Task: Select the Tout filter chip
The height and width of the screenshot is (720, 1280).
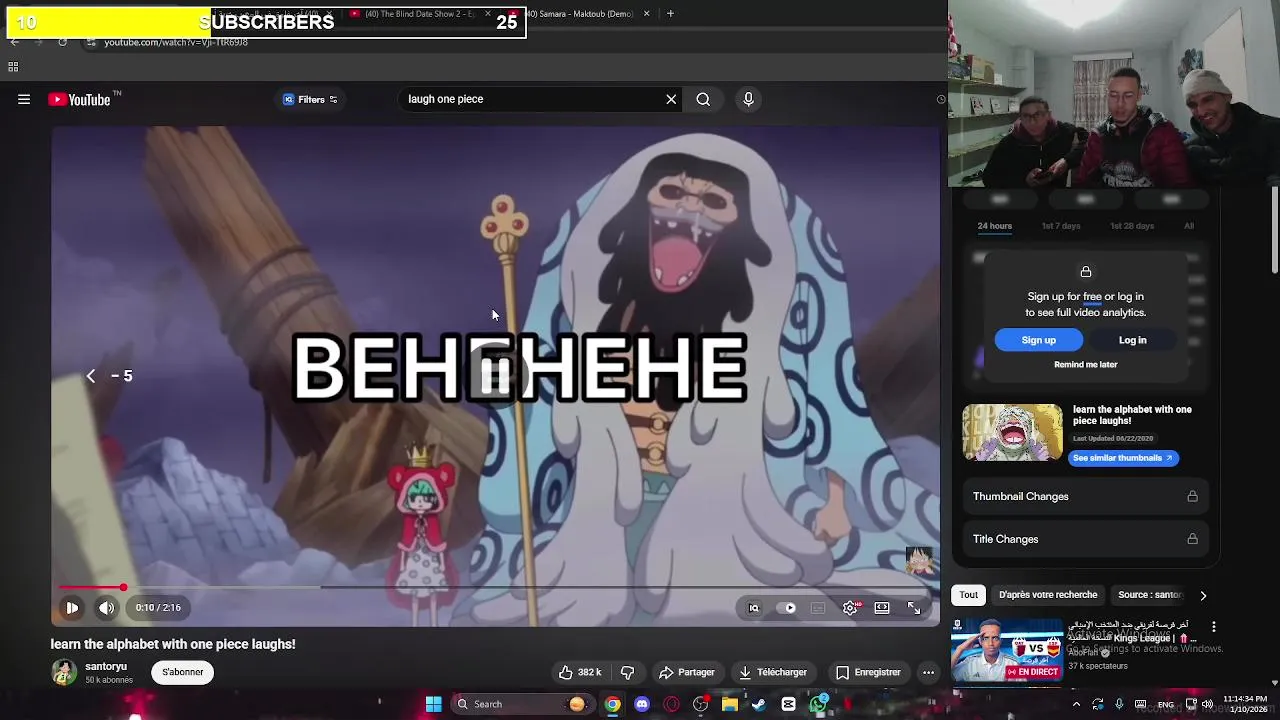Action: click(969, 595)
